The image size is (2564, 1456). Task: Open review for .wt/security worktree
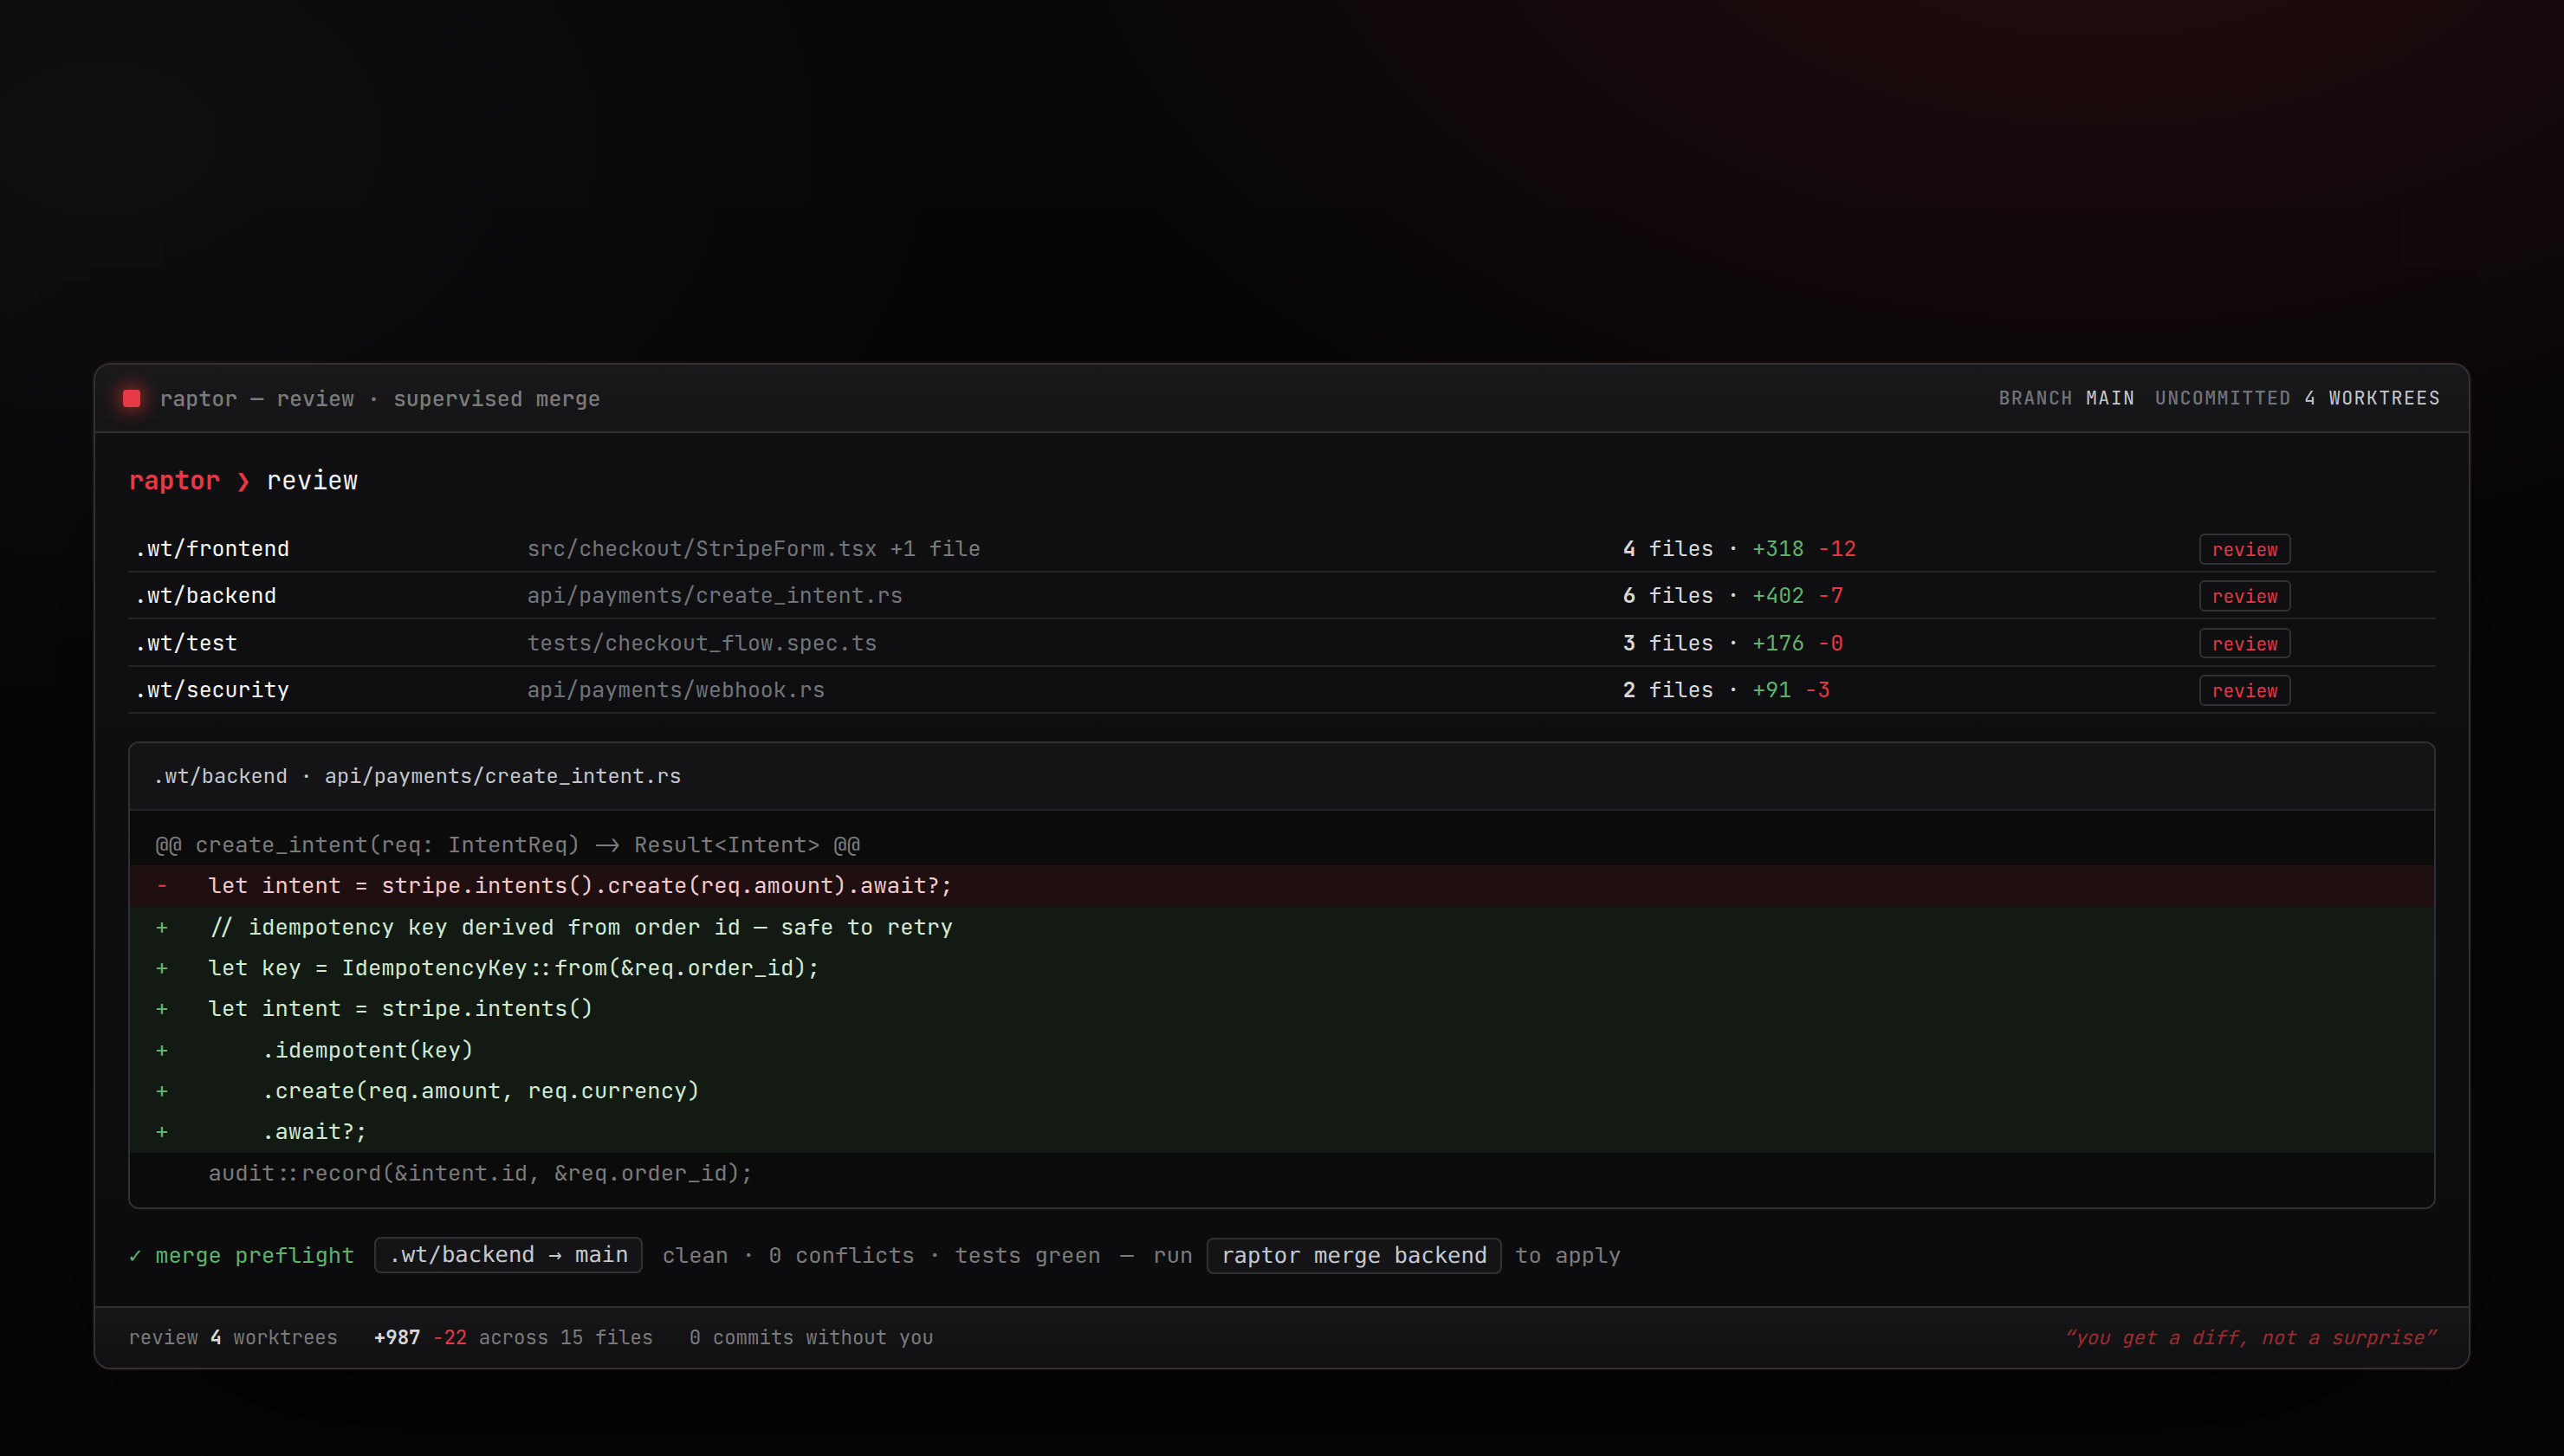[2244, 690]
